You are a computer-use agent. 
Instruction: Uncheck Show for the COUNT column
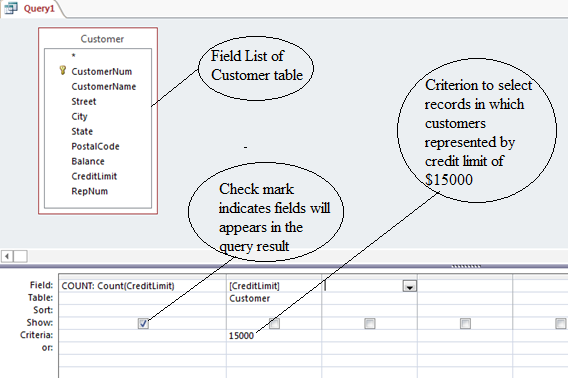coord(143,323)
